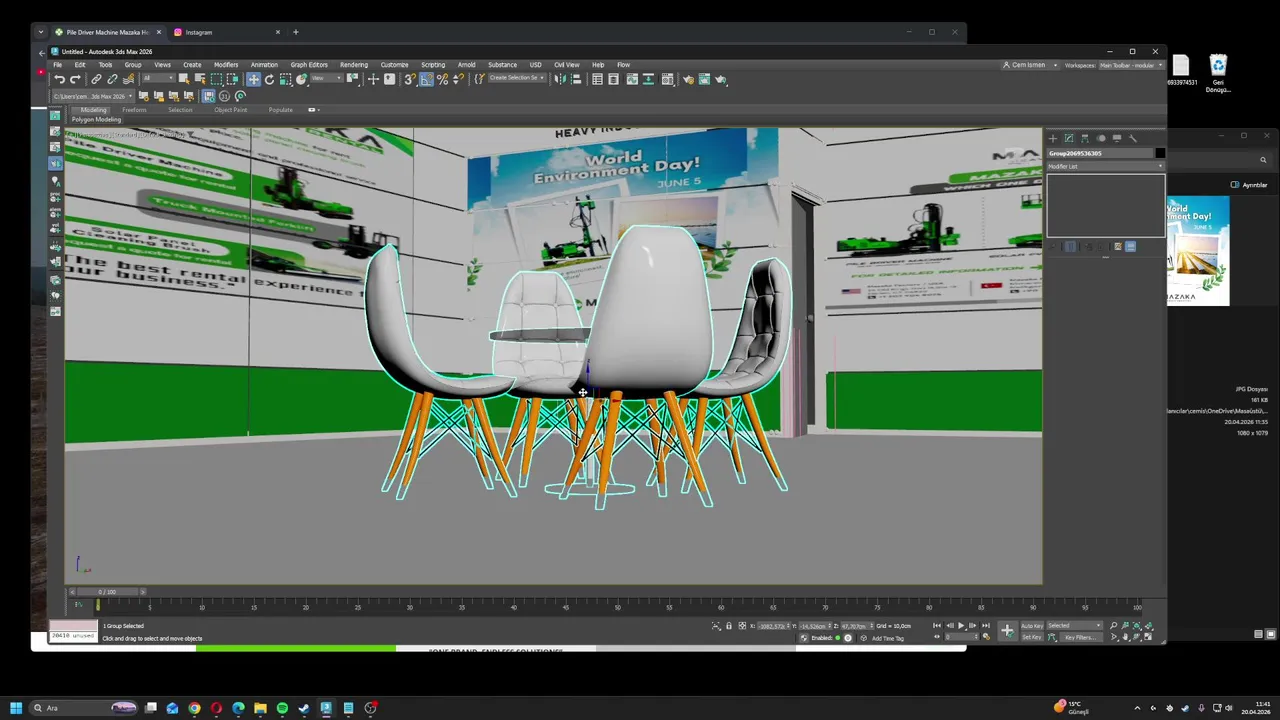Screen dimensions: 1280x720
Task: Activate the Select and Move tool
Action: pyautogui.click(x=253, y=79)
